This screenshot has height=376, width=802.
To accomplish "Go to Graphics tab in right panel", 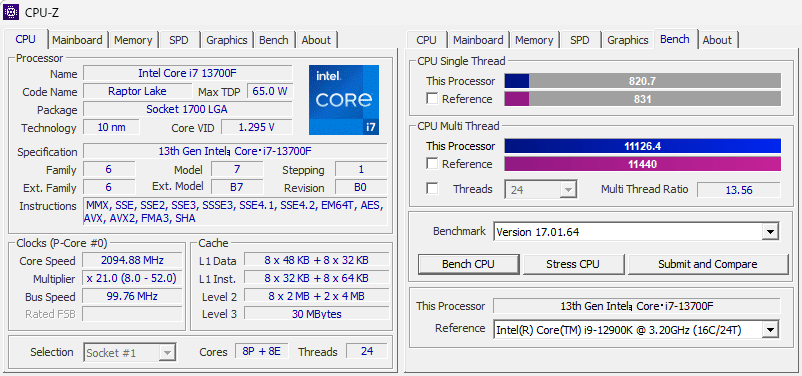I will click(628, 40).
